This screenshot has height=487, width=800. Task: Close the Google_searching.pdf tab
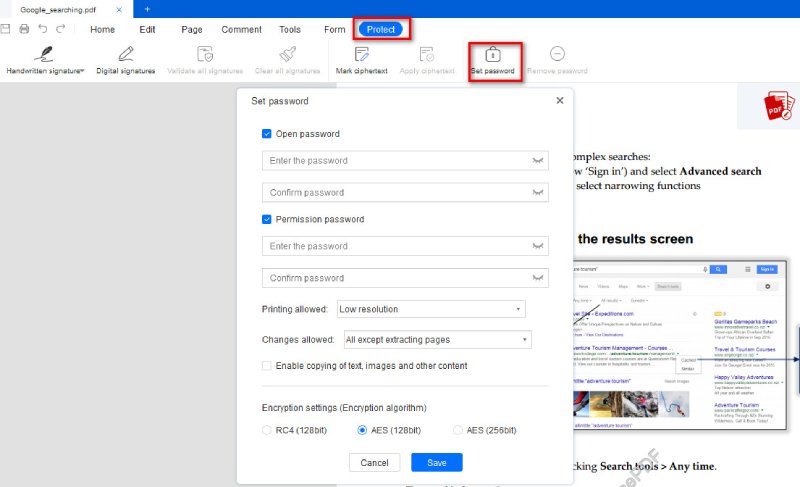(119, 10)
